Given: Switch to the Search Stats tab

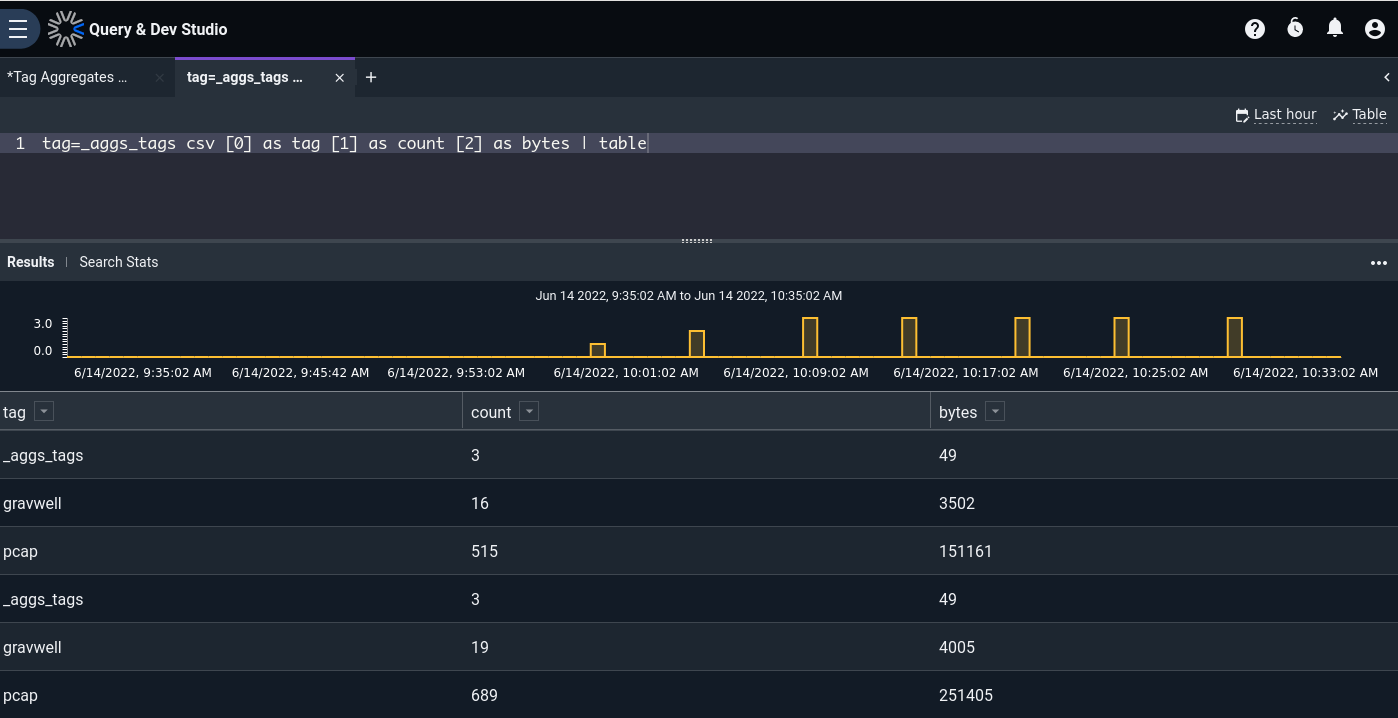Looking at the screenshot, I should (x=119, y=262).
